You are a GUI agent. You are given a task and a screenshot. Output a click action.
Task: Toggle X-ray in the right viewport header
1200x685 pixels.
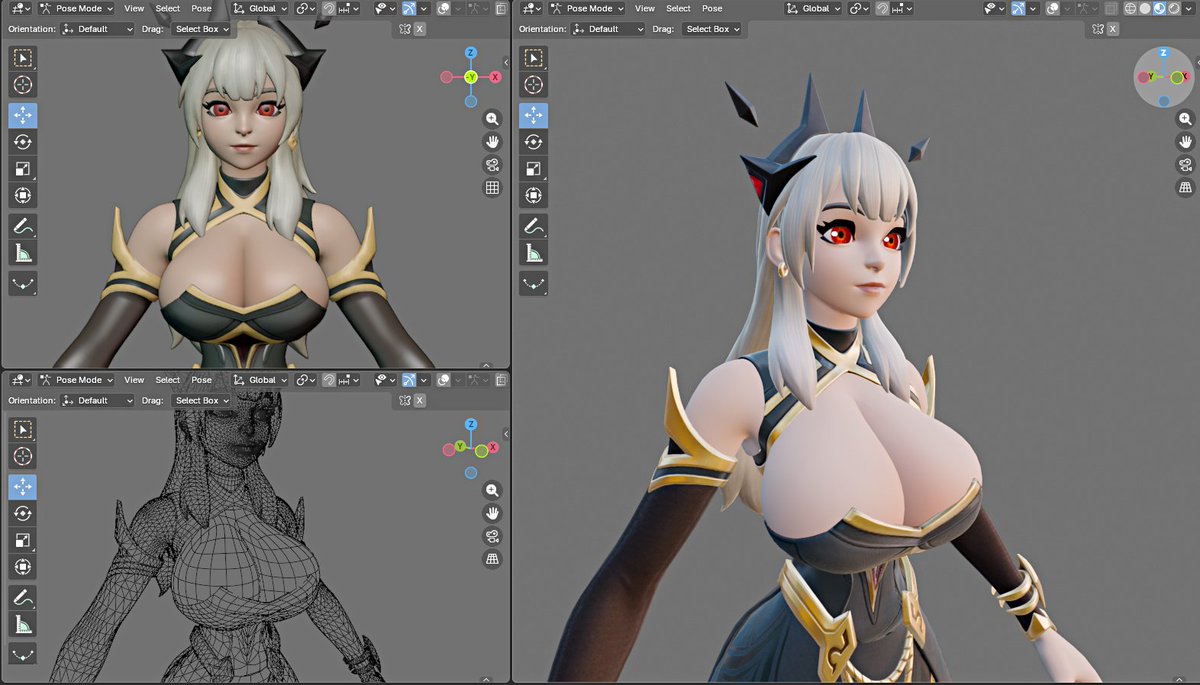click(1110, 8)
